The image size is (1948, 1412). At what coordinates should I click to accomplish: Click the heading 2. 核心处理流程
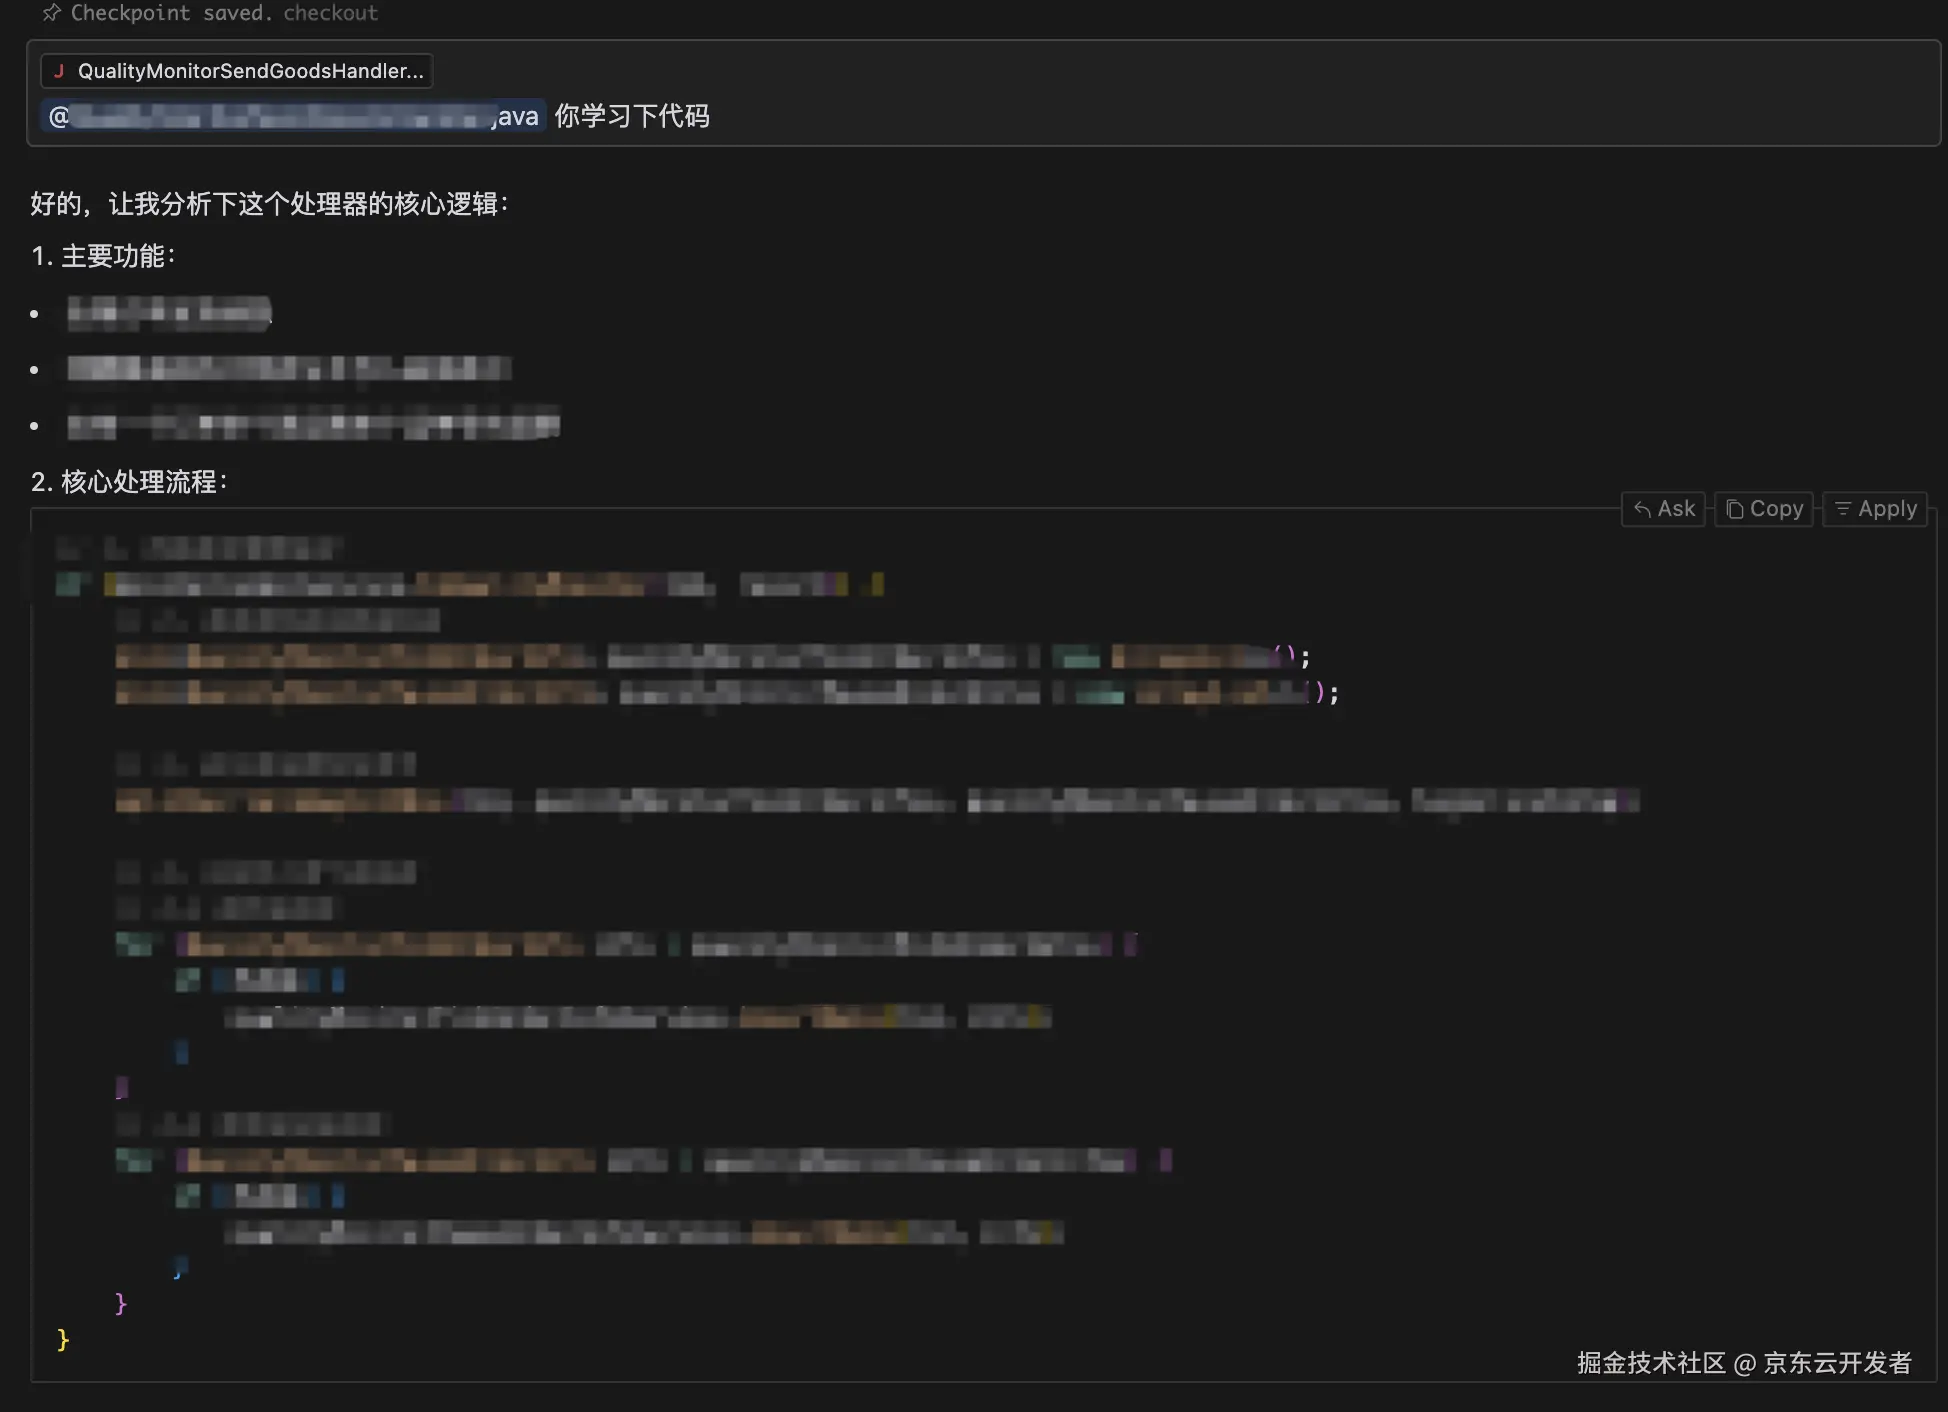[129, 482]
